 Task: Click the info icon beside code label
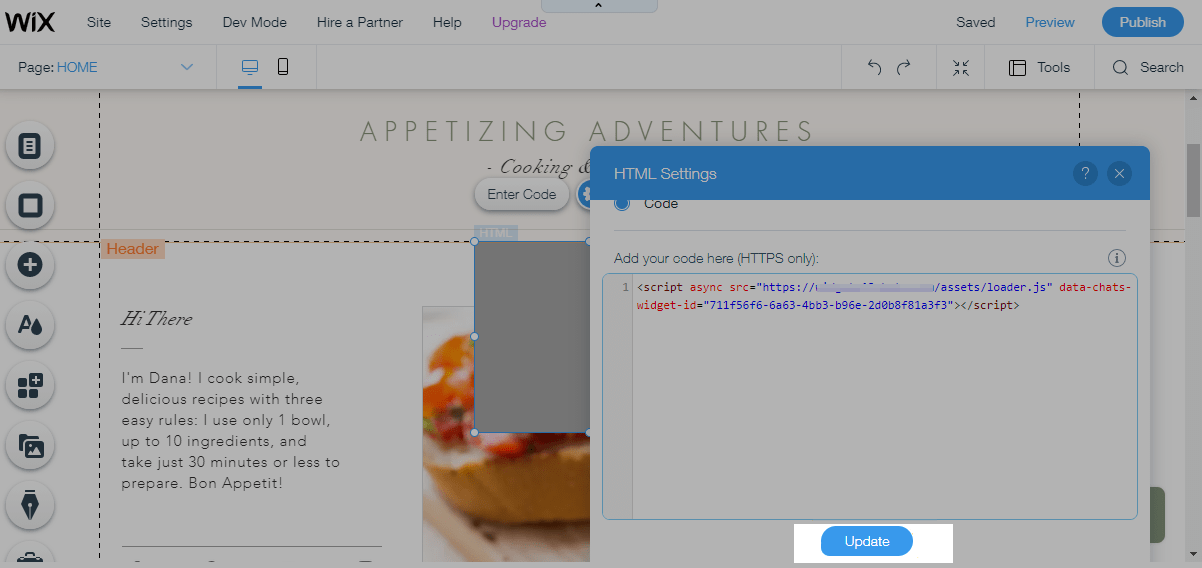1117,258
